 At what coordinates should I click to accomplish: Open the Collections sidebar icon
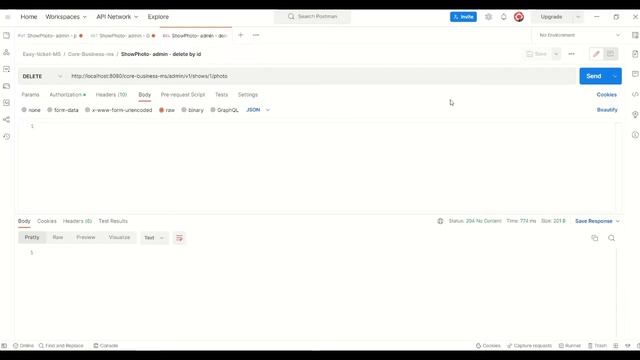click(6, 36)
